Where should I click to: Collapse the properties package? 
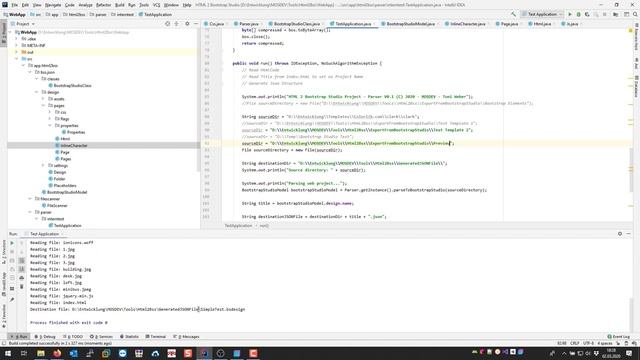[x=50, y=126]
